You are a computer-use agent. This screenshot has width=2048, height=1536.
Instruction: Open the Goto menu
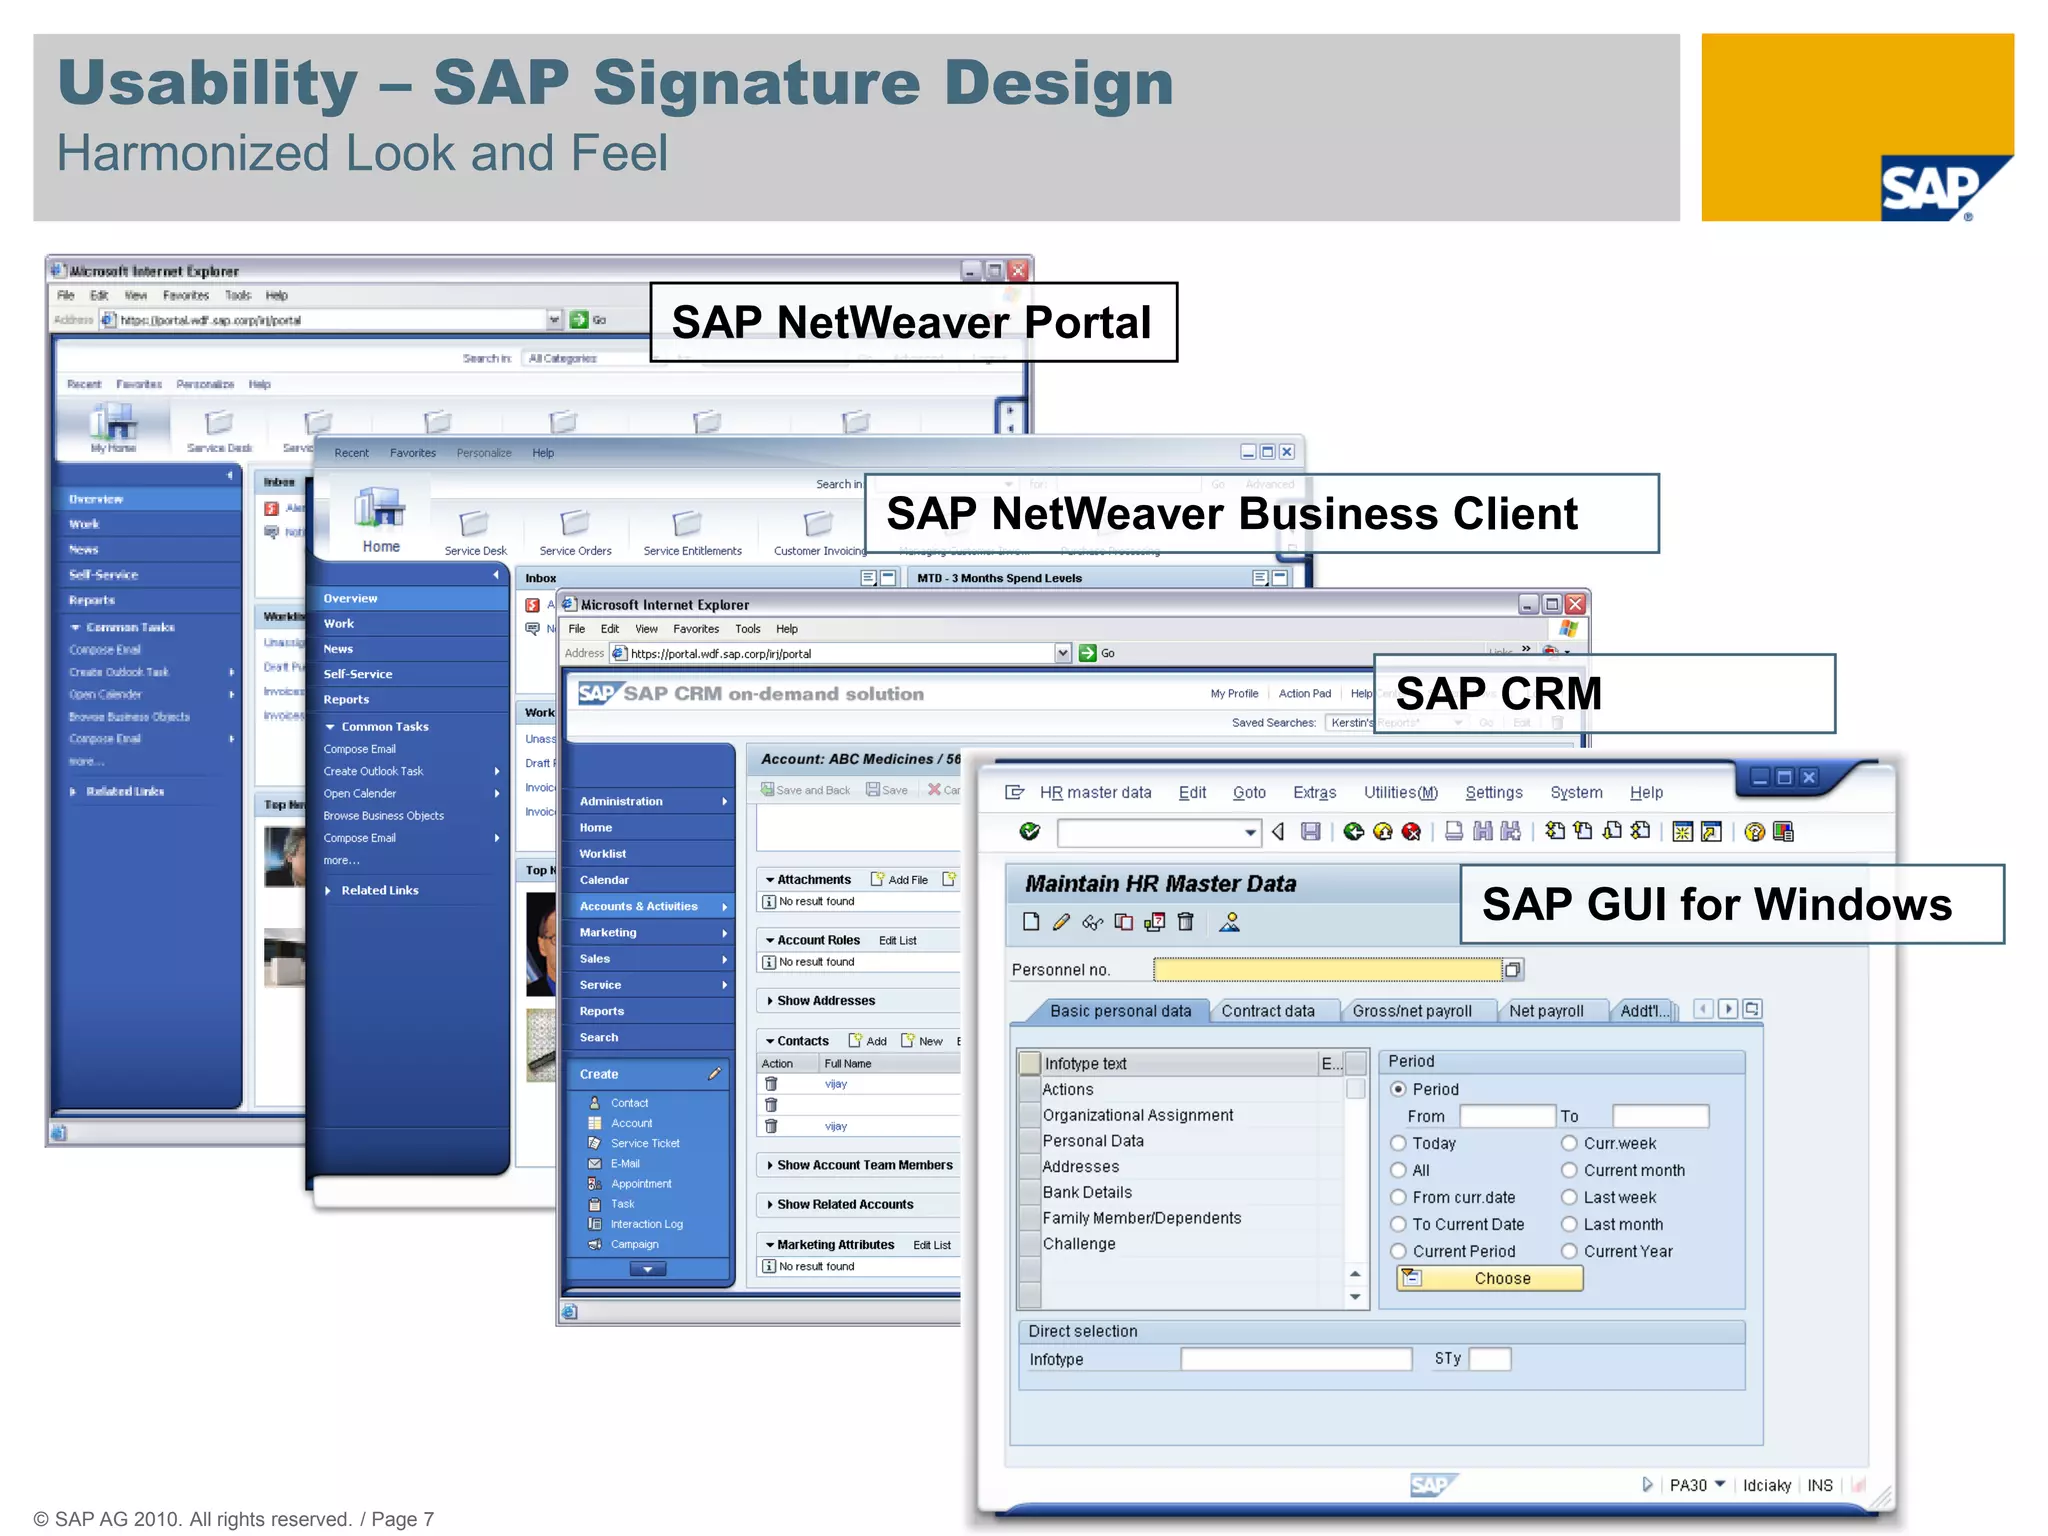tap(1249, 792)
